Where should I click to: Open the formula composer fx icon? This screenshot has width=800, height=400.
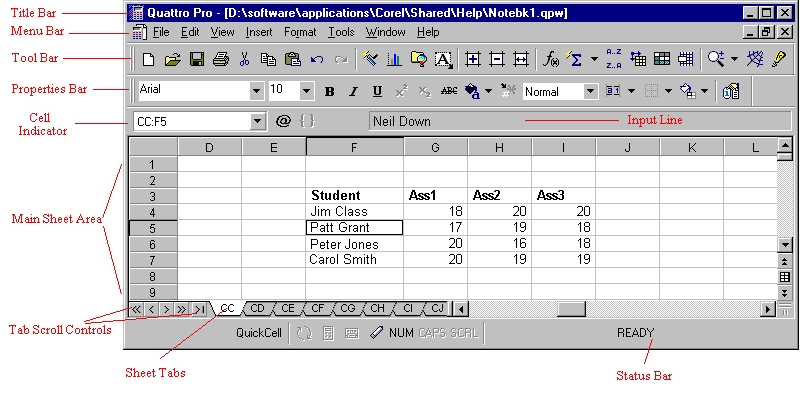pos(551,60)
